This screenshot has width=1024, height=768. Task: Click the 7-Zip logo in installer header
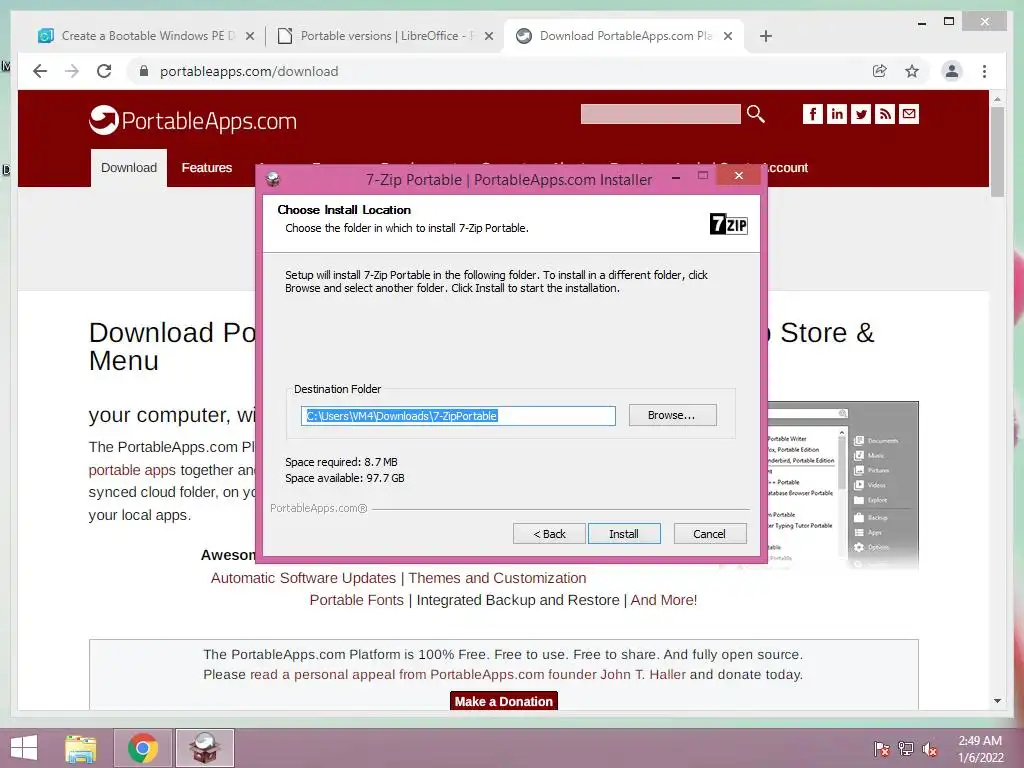(728, 224)
